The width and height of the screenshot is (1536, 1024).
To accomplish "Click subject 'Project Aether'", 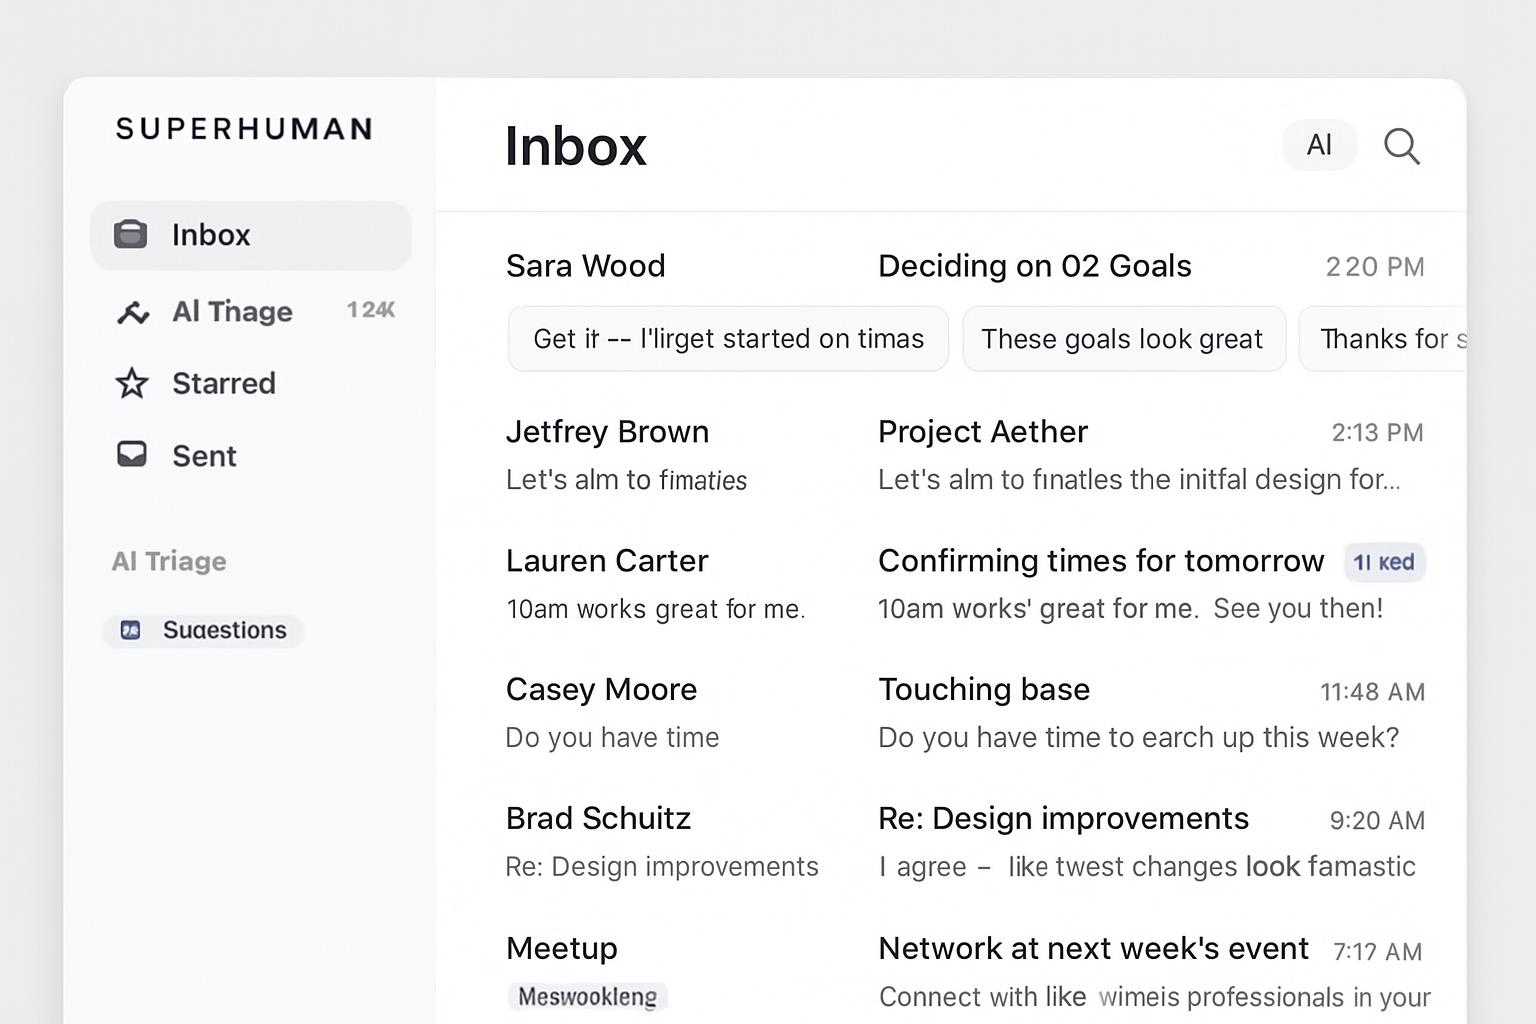I will point(983,432).
